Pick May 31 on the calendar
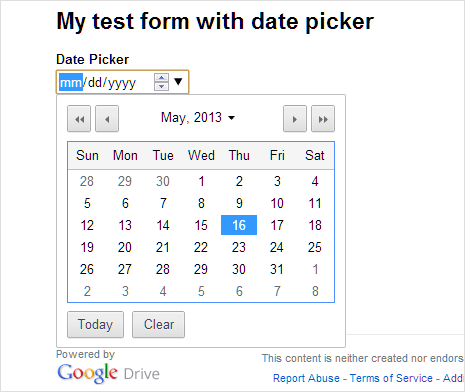This screenshot has height=392, width=465. [277, 269]
